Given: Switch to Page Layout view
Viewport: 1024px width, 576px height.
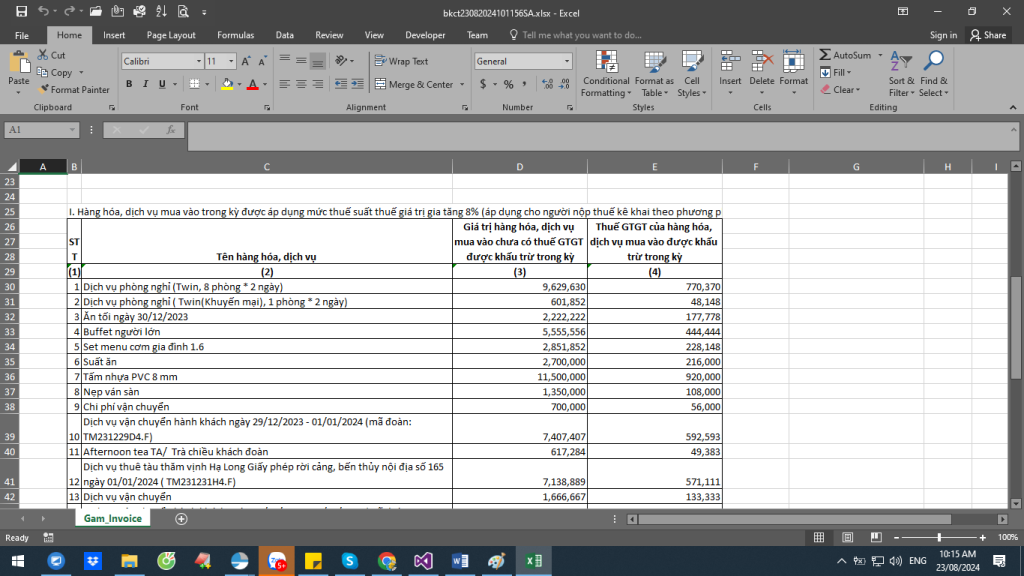Looking at the screenshot, I should [848, 537].
